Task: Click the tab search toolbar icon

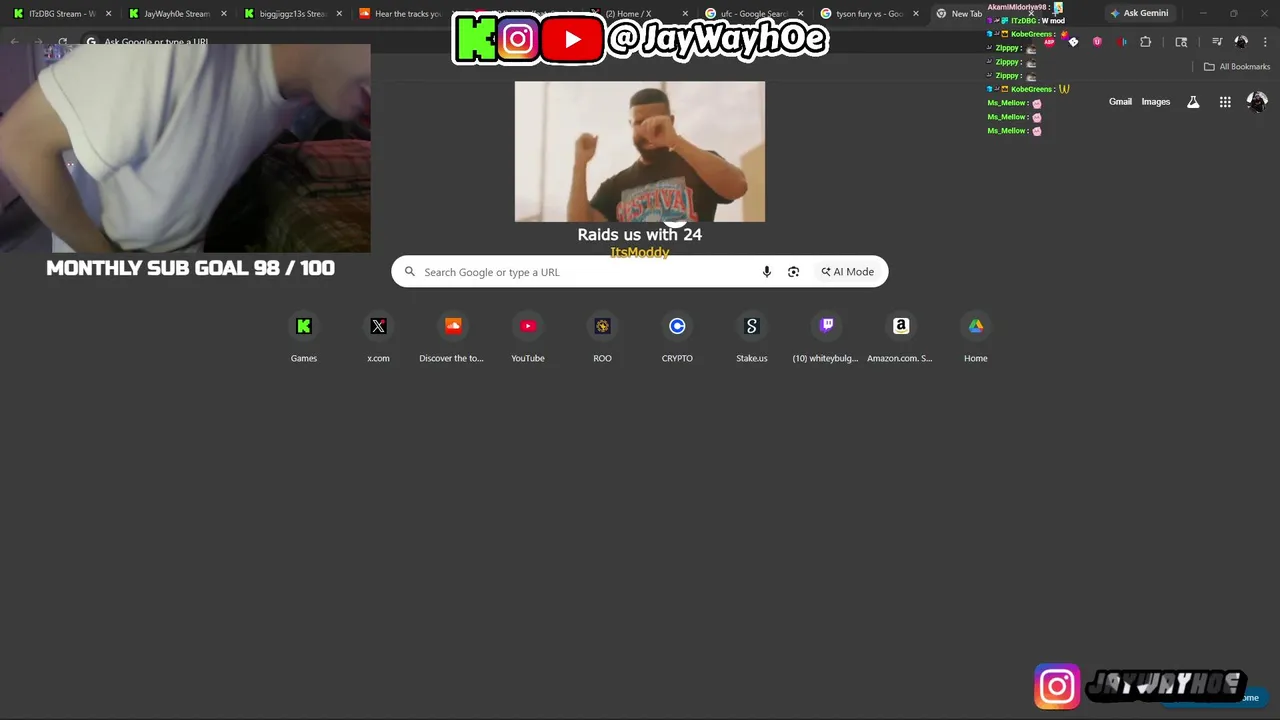Action: (1181, 42)
